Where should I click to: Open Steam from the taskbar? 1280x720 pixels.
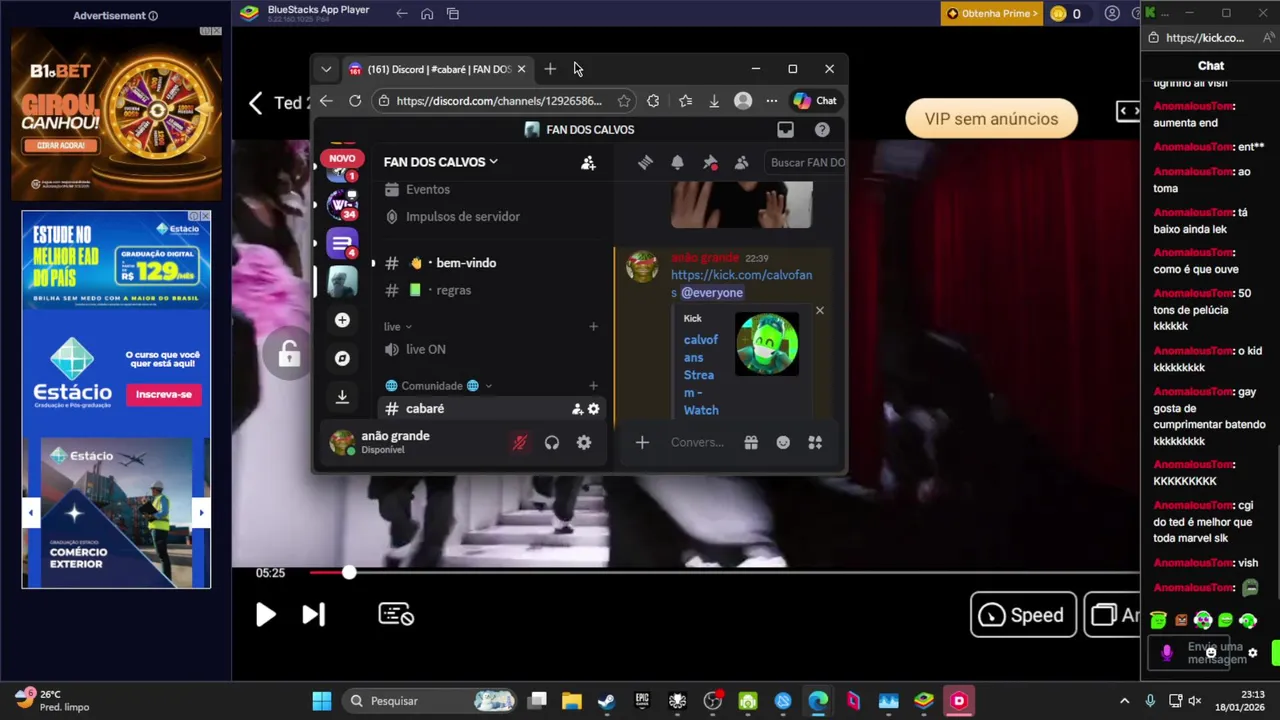[606, 701]
